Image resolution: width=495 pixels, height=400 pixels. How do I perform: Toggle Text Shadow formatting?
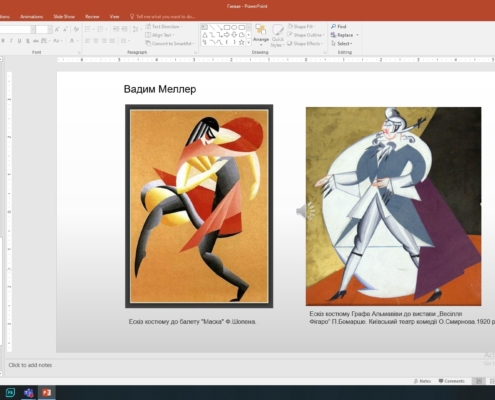tap(28, 41)
